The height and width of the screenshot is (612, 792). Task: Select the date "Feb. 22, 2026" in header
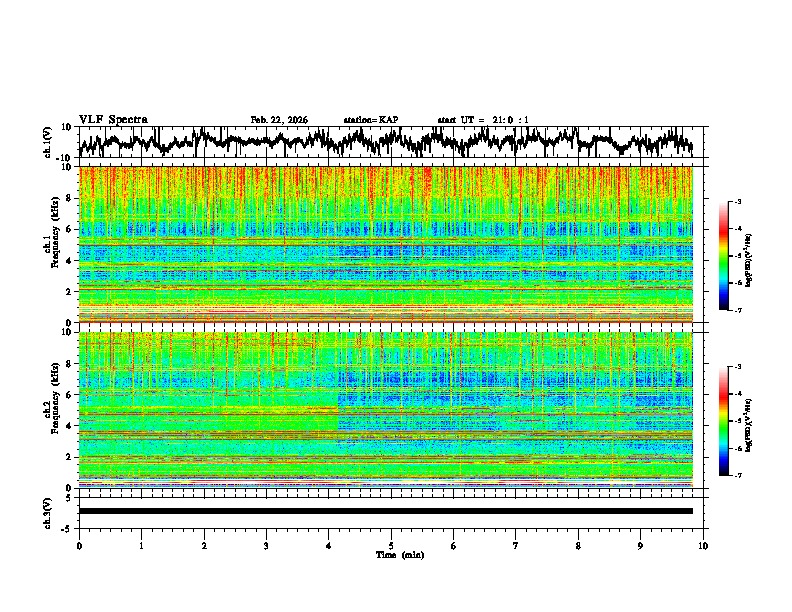(279, 120)
